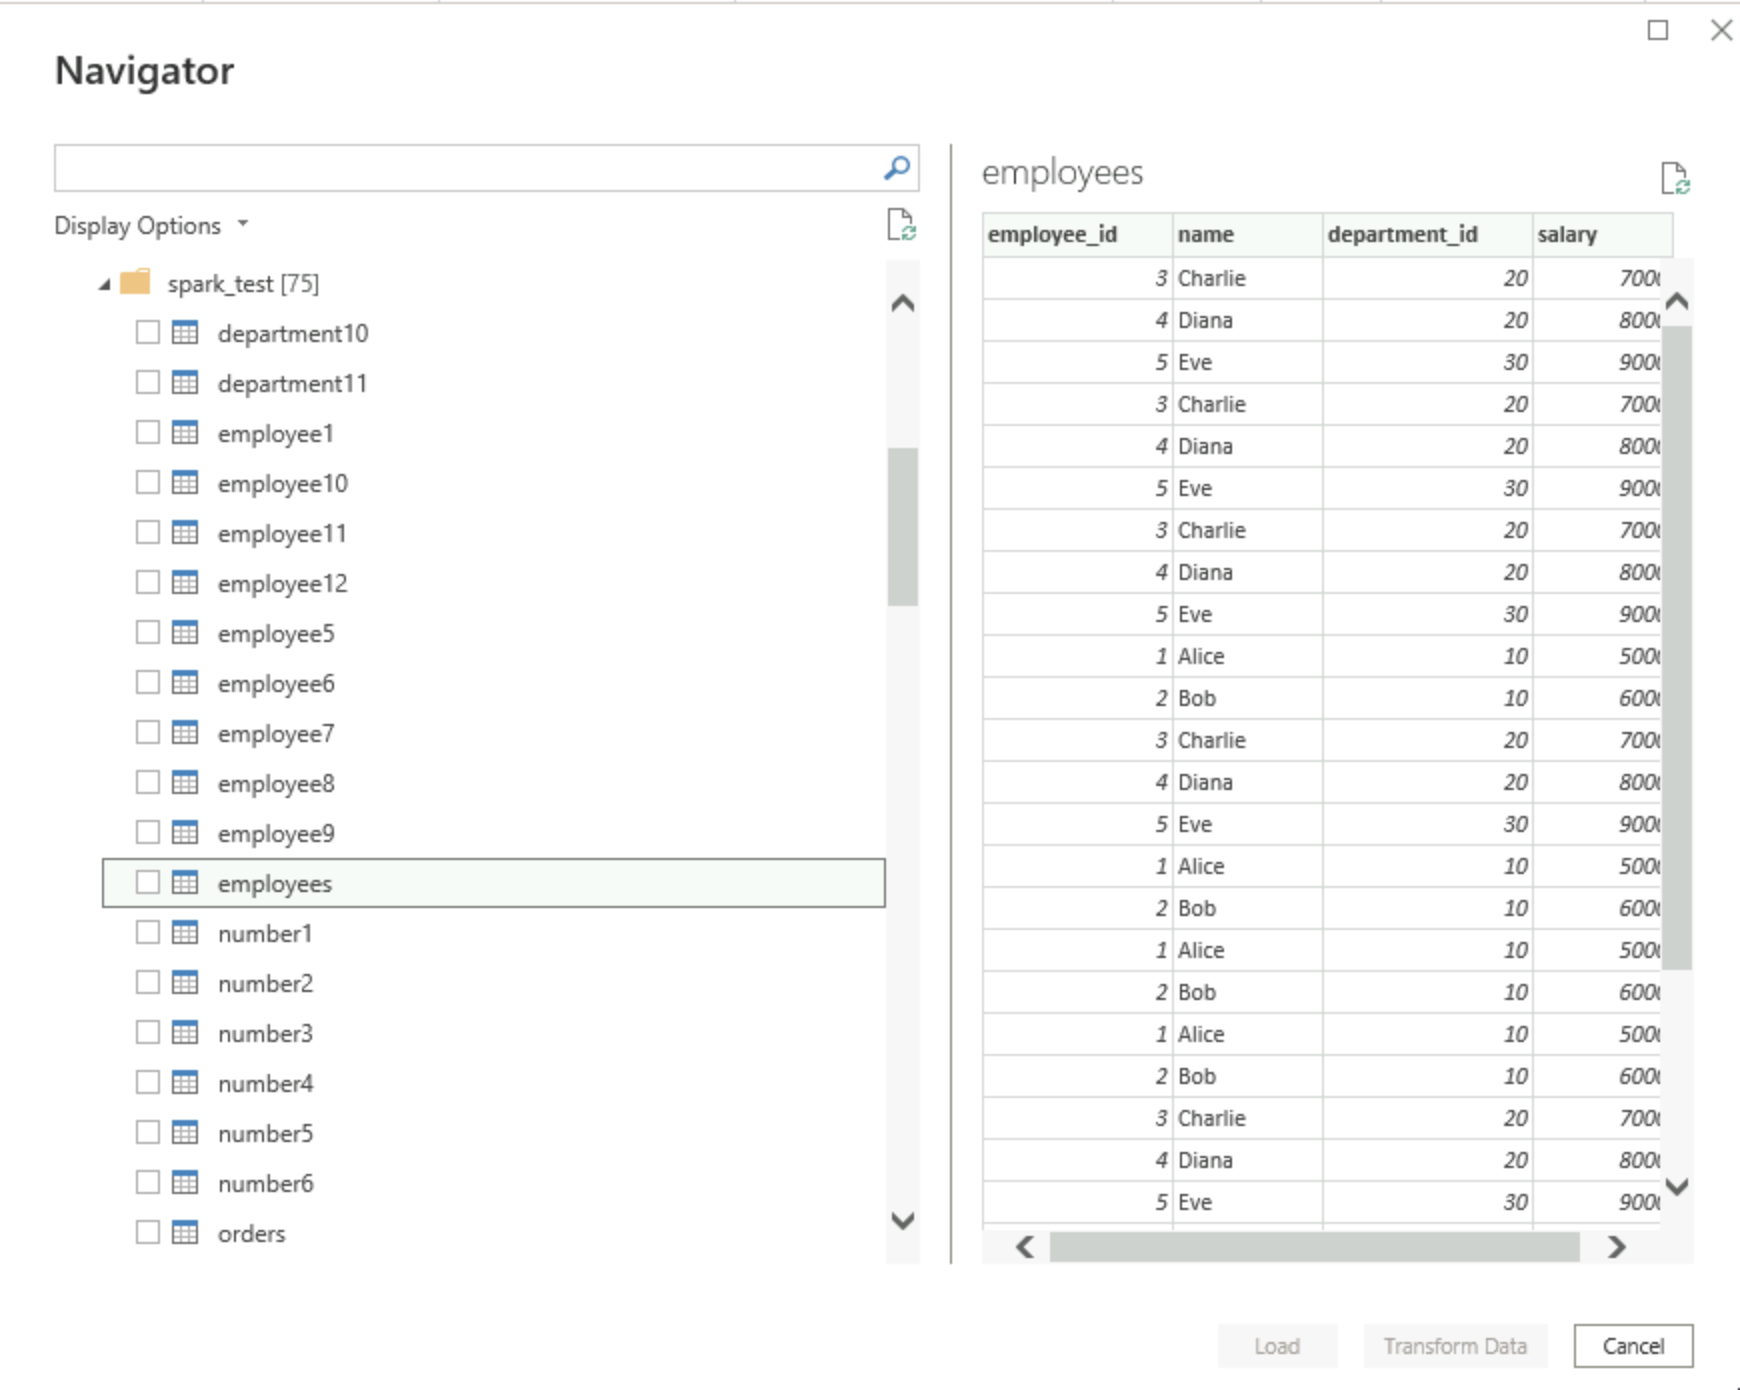The image size is (1740, 1390).
Task: Click the spark_test folder icon
Action: point(135,283)
